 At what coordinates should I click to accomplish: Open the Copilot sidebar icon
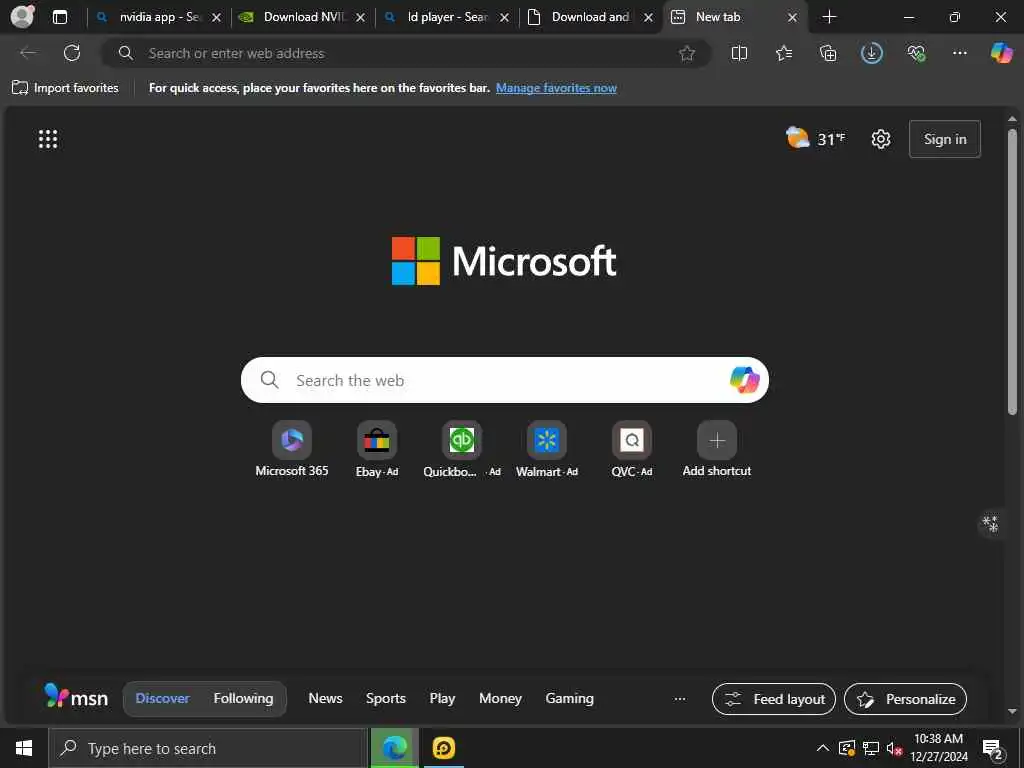tap(1002, 53)
